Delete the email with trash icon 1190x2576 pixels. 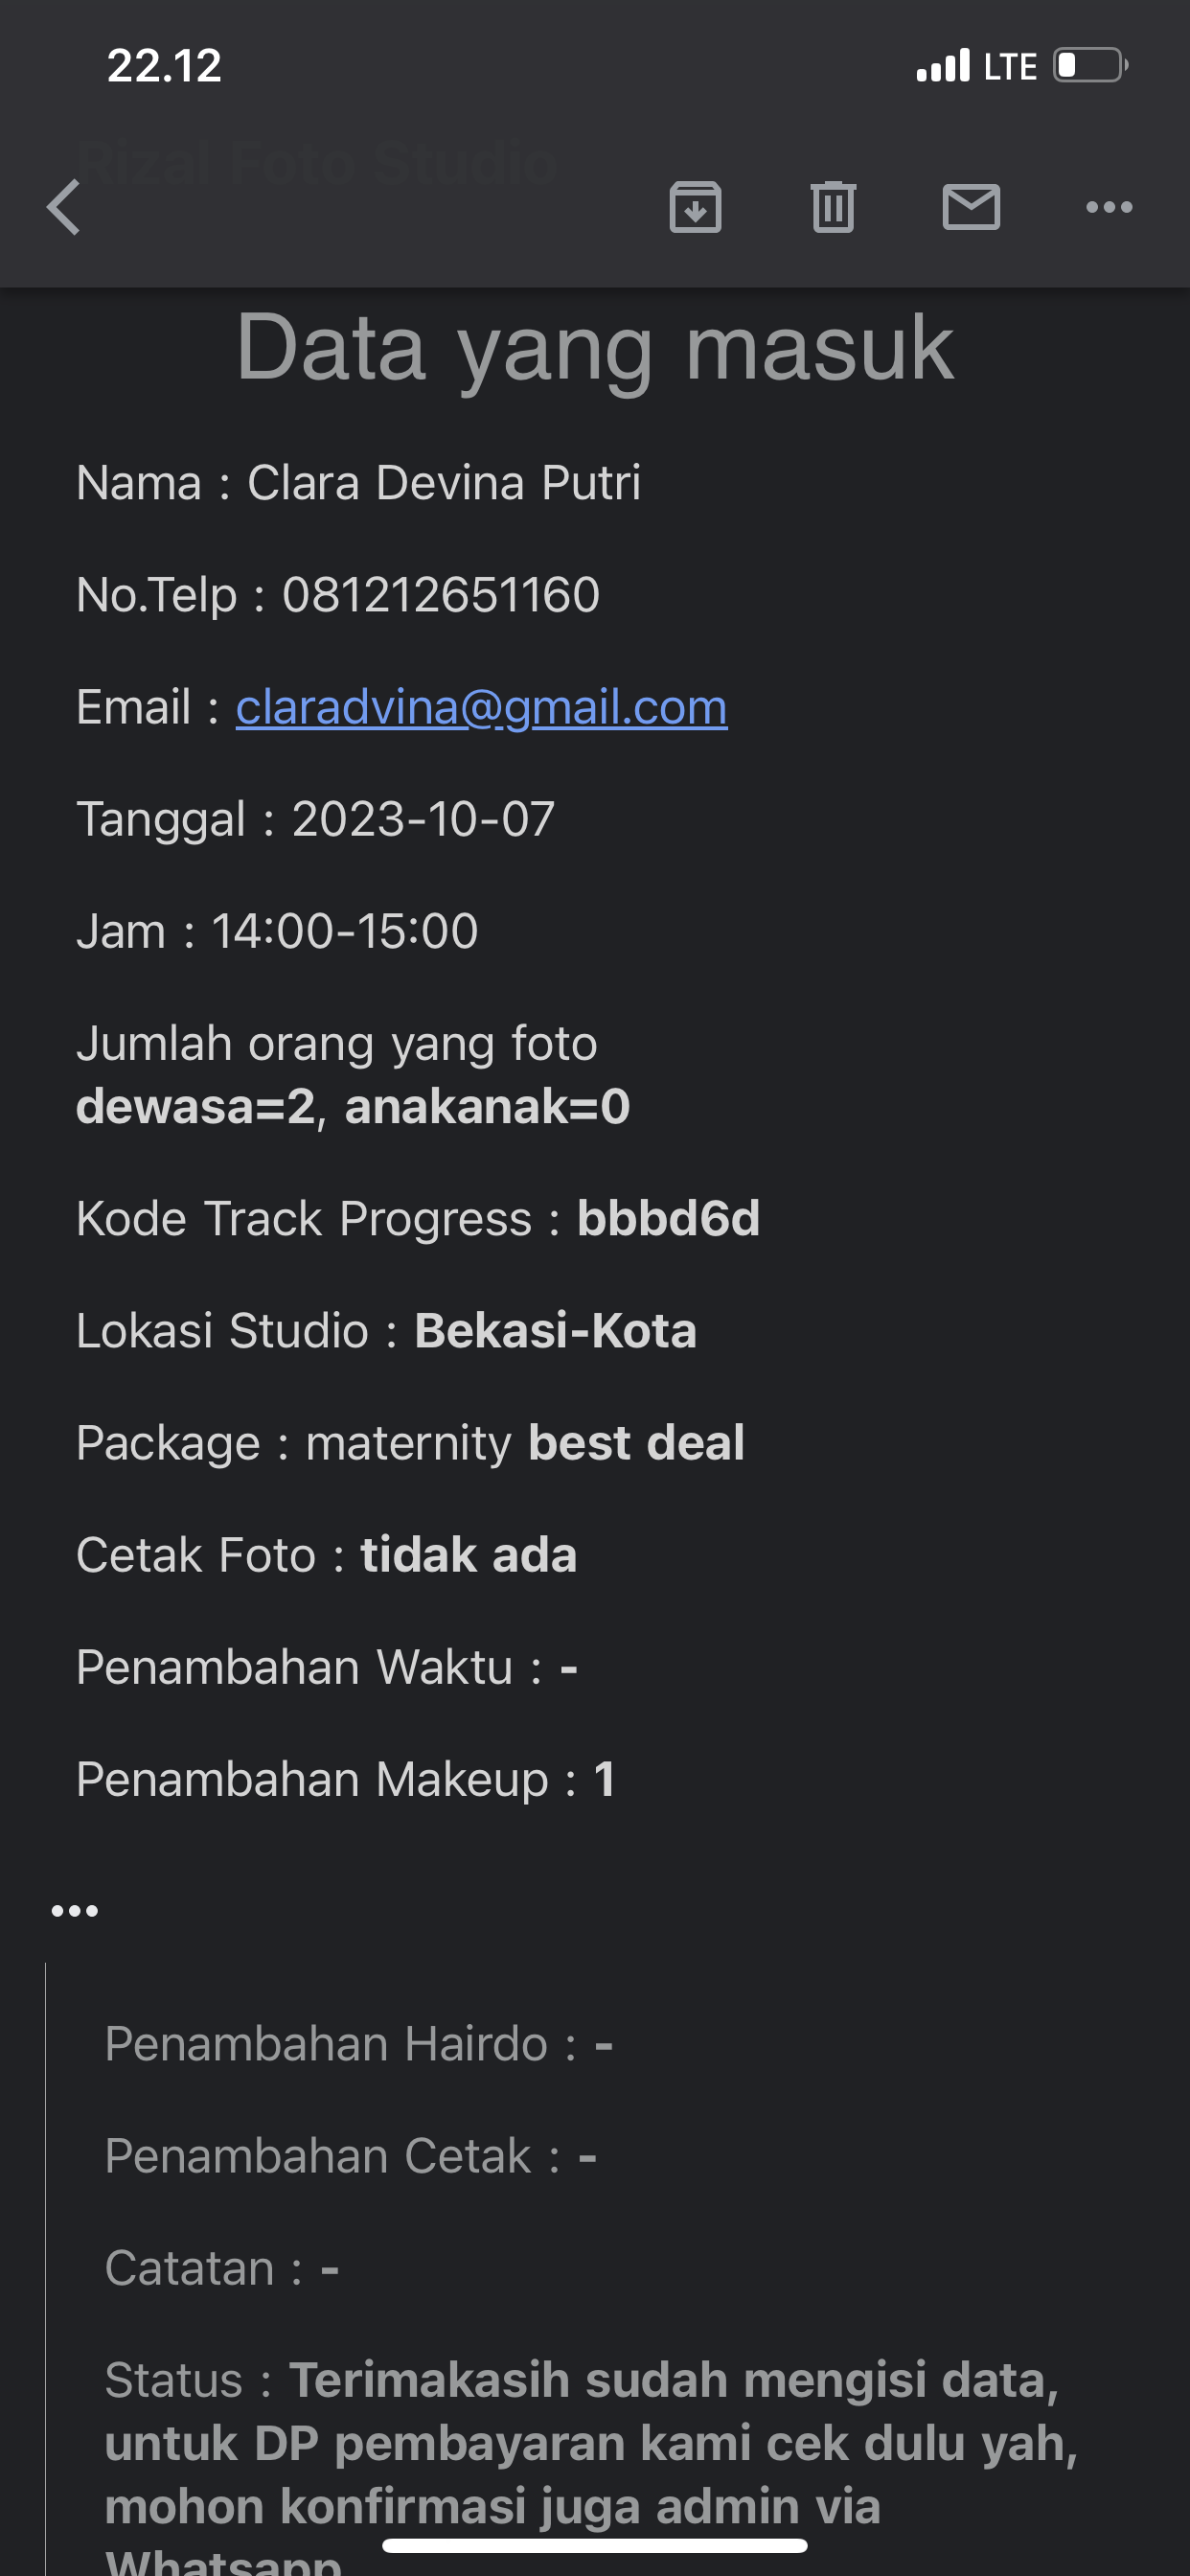pyautogui.click(x=833, y=207)
